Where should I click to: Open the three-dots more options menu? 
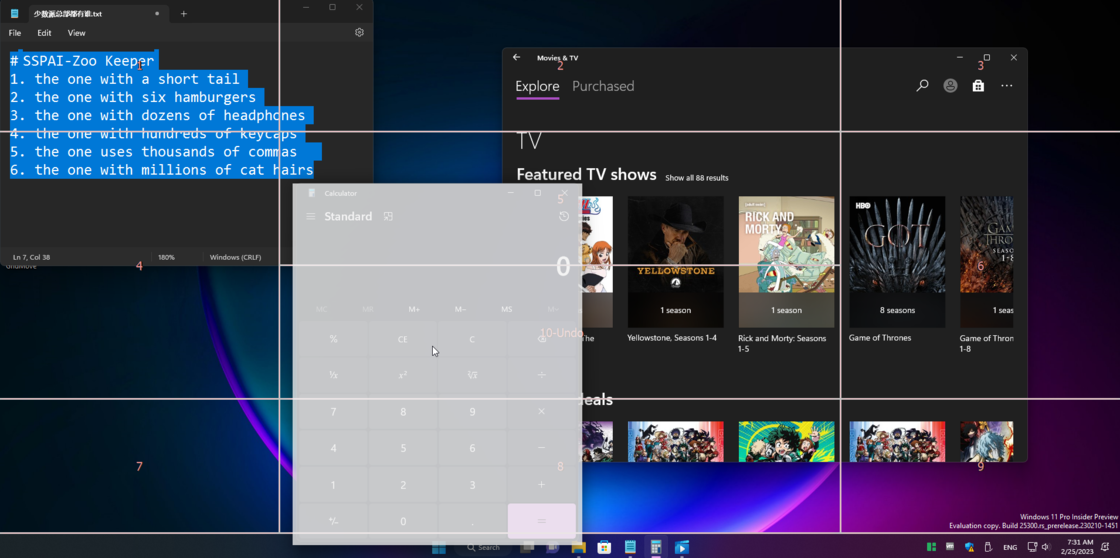tap(1007, 86)
